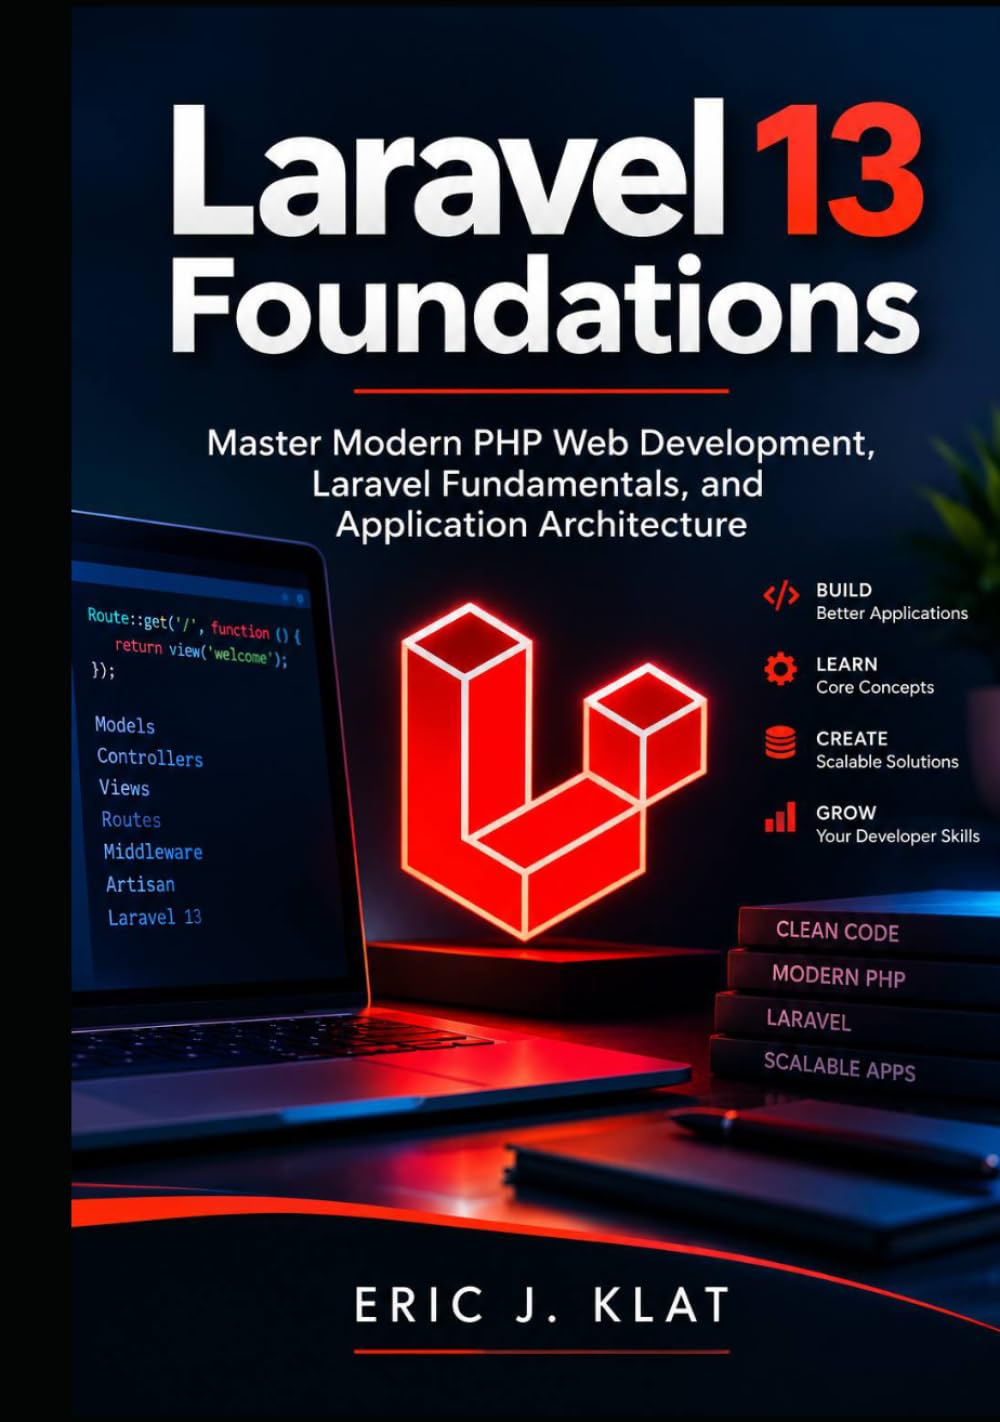Click the glowing red Laravel logo
1000x1422 pixels.
pyautogui.click(x=554, y=771)
